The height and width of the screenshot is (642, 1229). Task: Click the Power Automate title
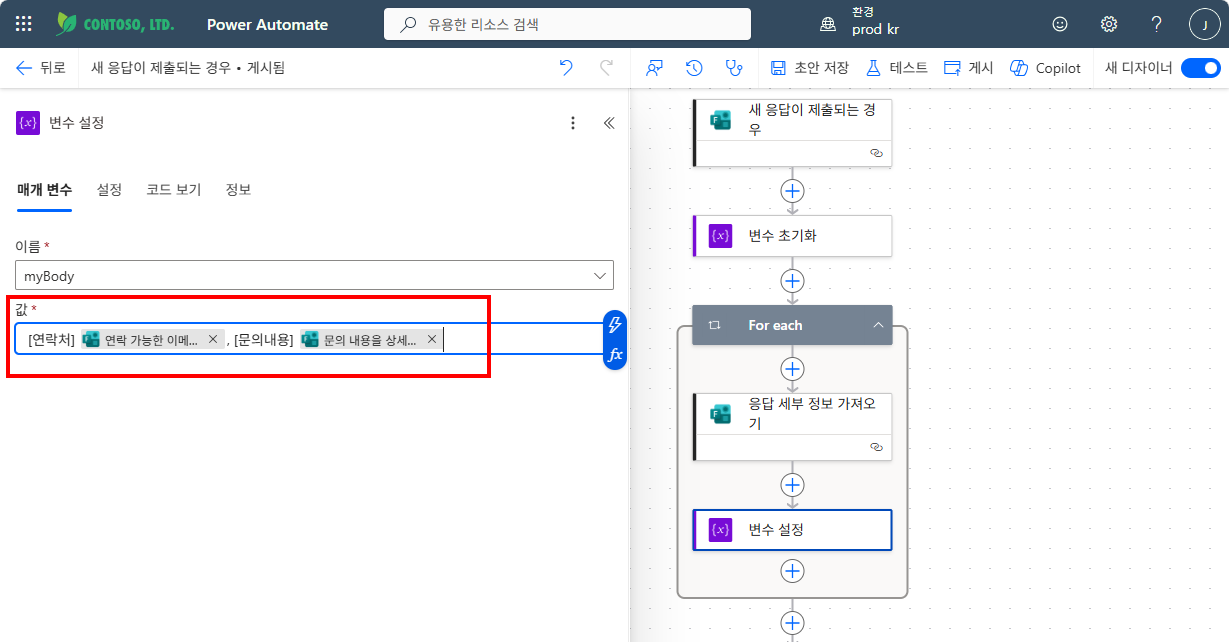click(x=267, y=24)
